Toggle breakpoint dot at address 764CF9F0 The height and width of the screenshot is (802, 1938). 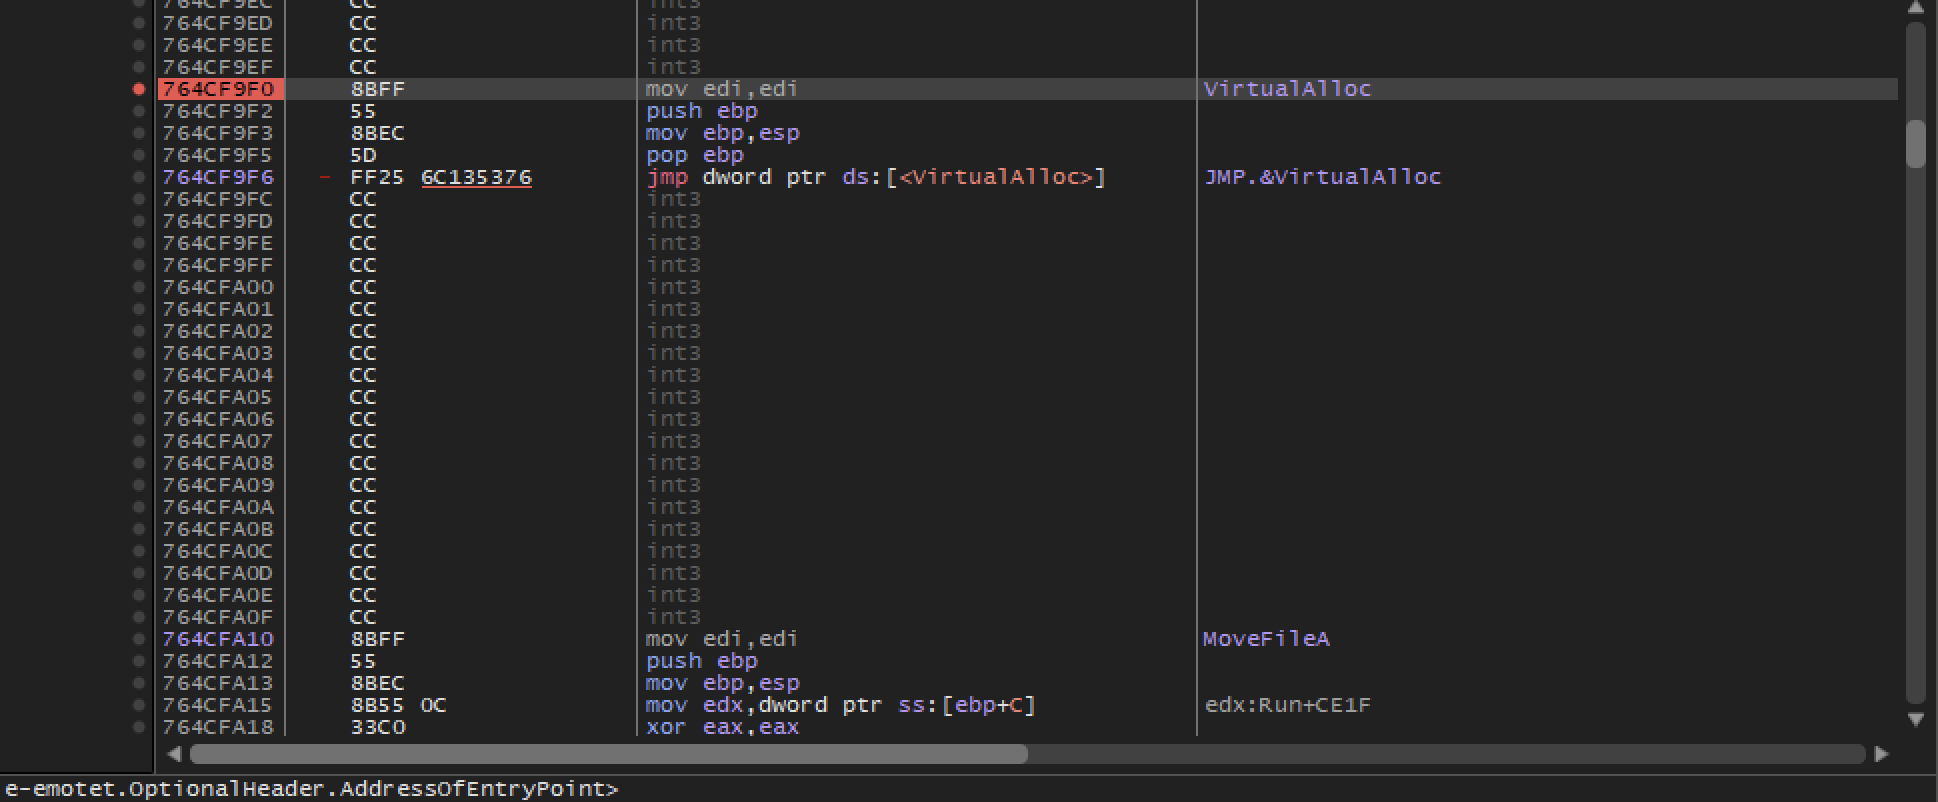click(139, 89)
